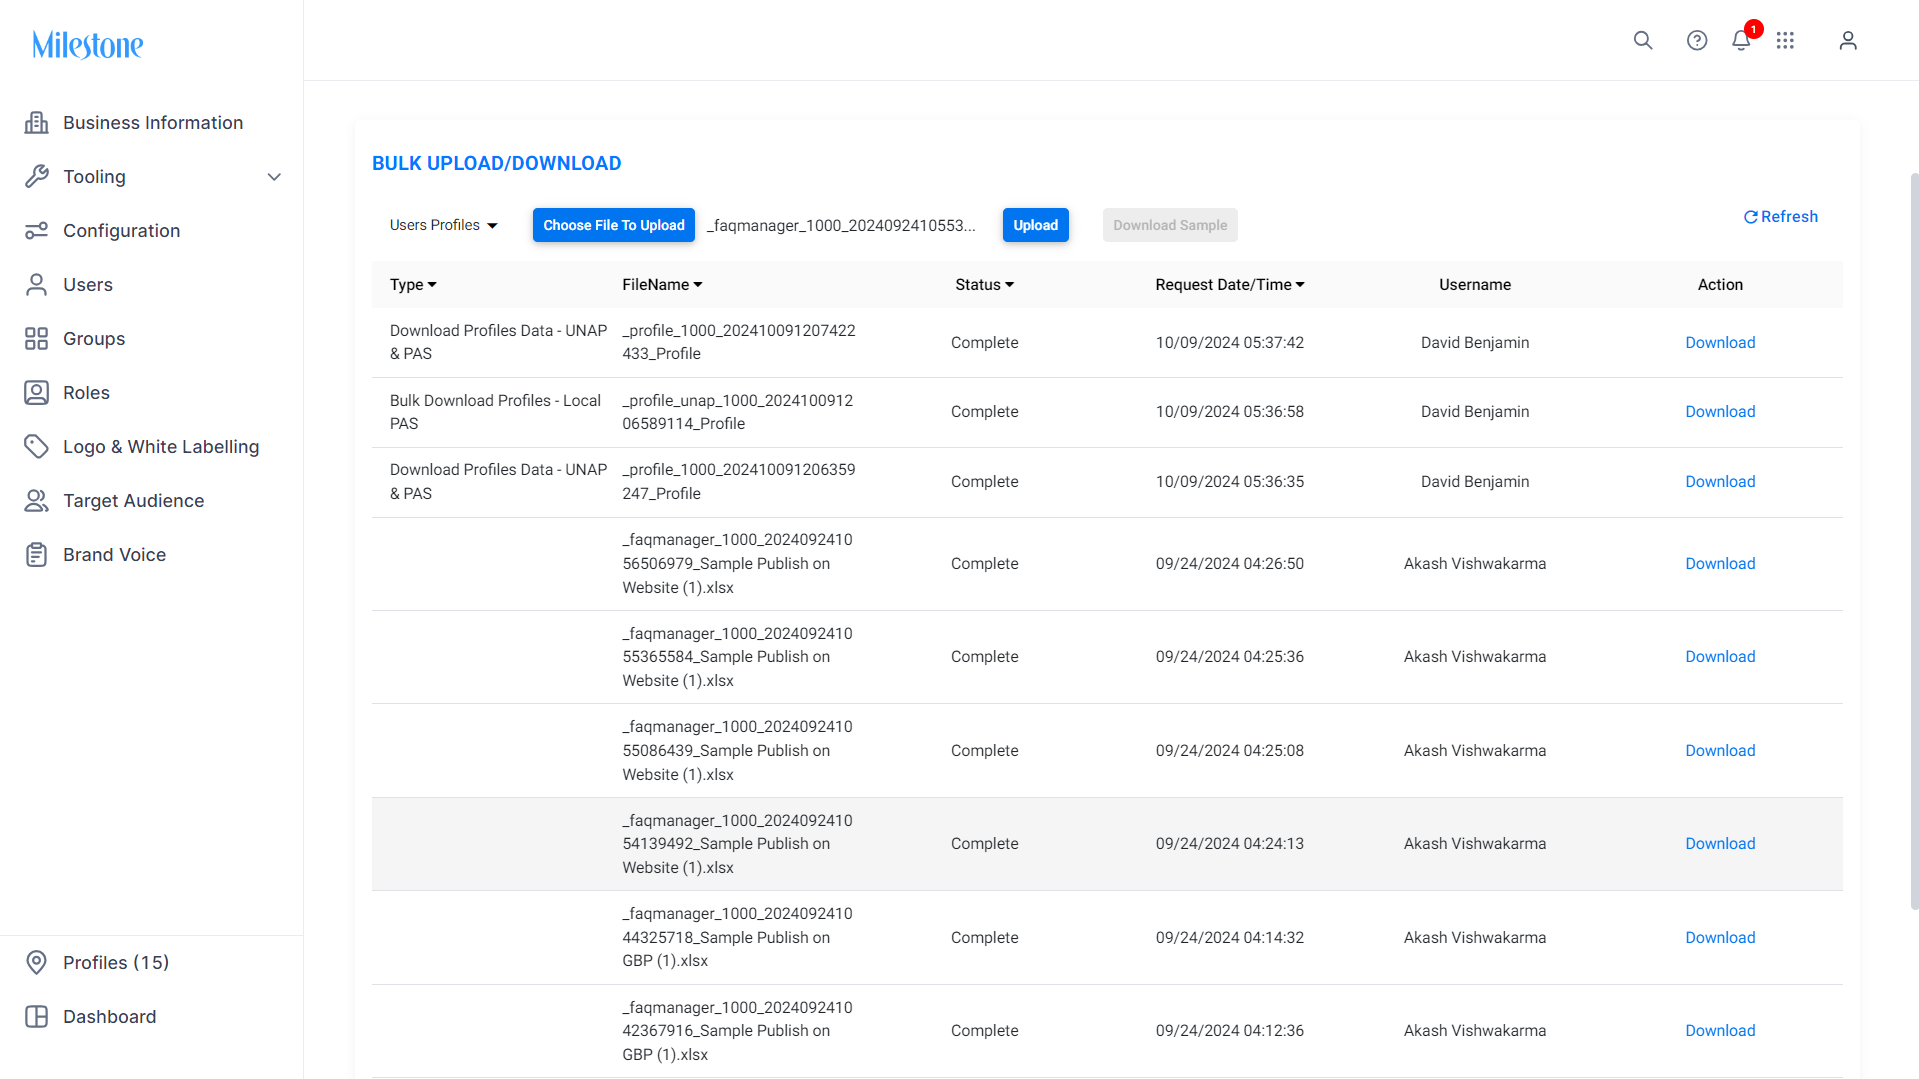Image resolution: width=1919 pixels, height=1079 pixels.
Task: Click 'Bulk Download Profiles - Local PAS' cell
Action: point(495,412)
